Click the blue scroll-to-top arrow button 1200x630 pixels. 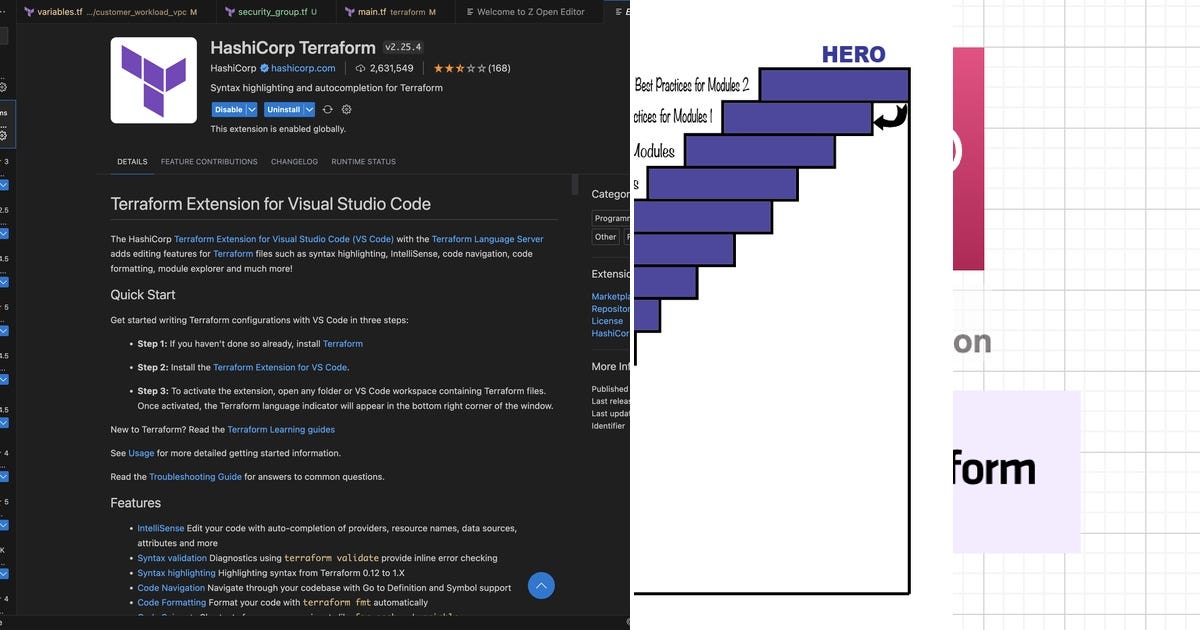pos(540,585)
